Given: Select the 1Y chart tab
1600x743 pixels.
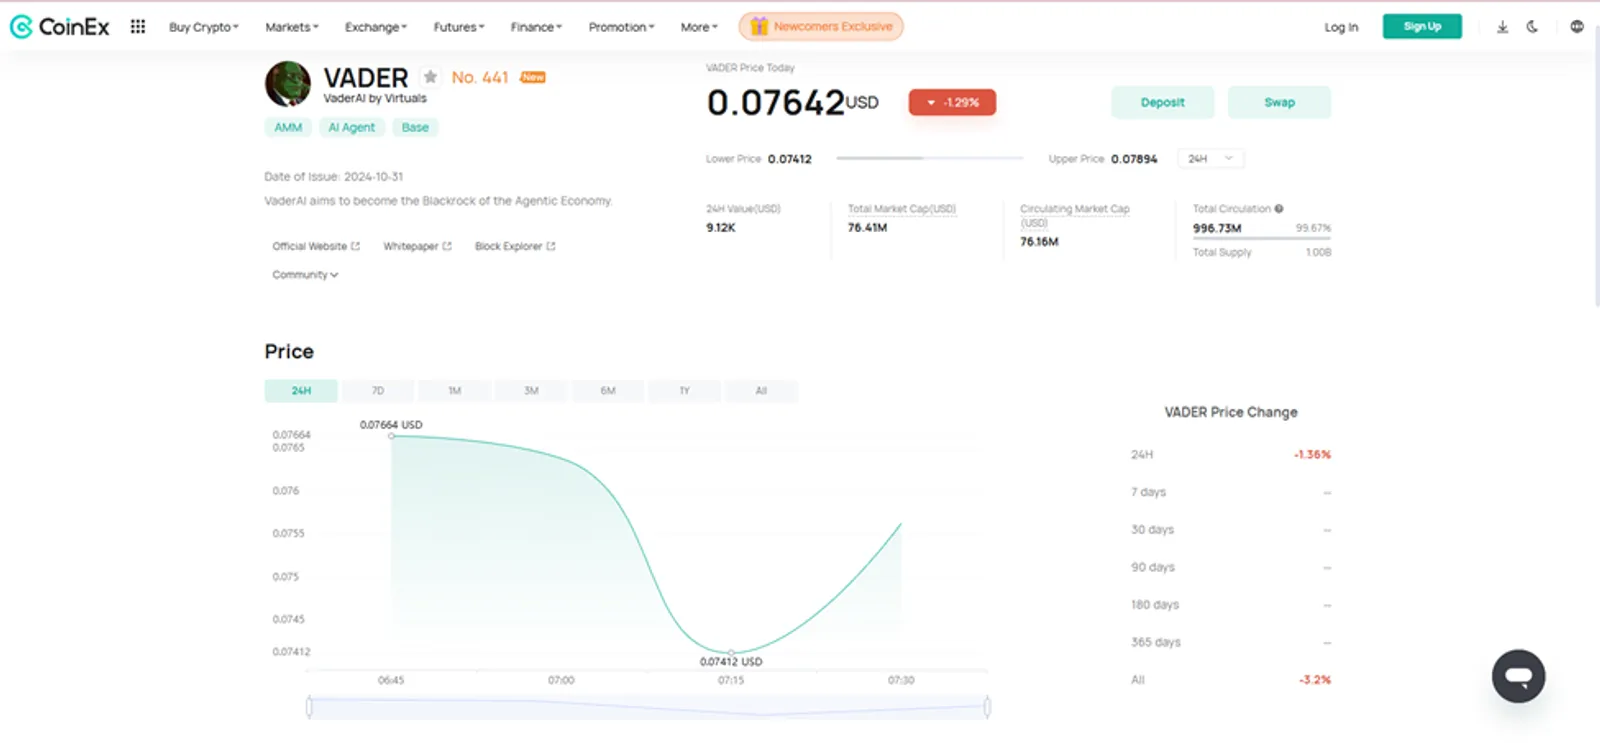Looking at the screenshot, I should point(685,391).
